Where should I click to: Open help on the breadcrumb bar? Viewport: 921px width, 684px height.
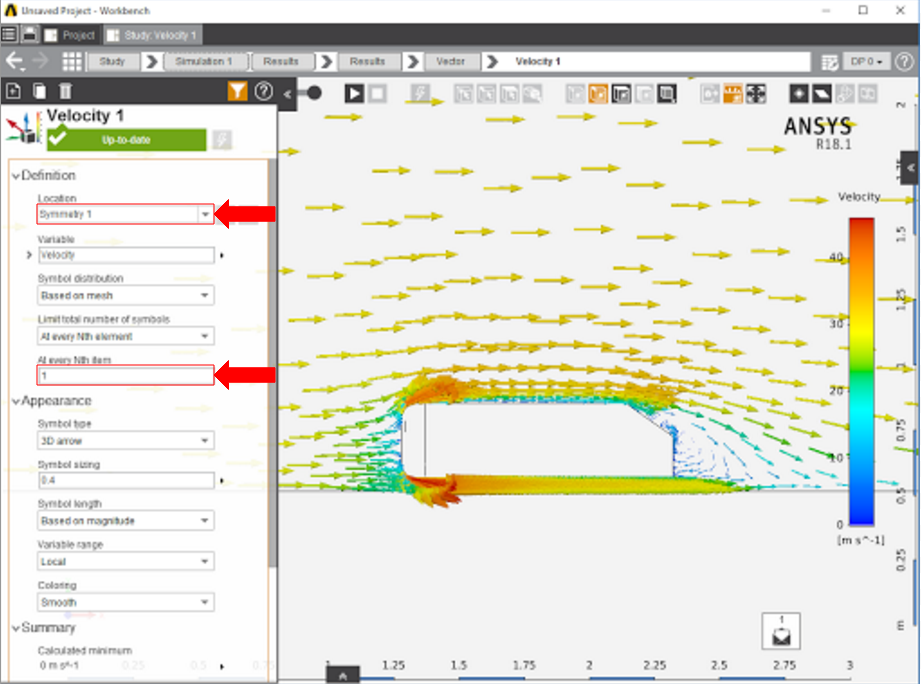905,62
